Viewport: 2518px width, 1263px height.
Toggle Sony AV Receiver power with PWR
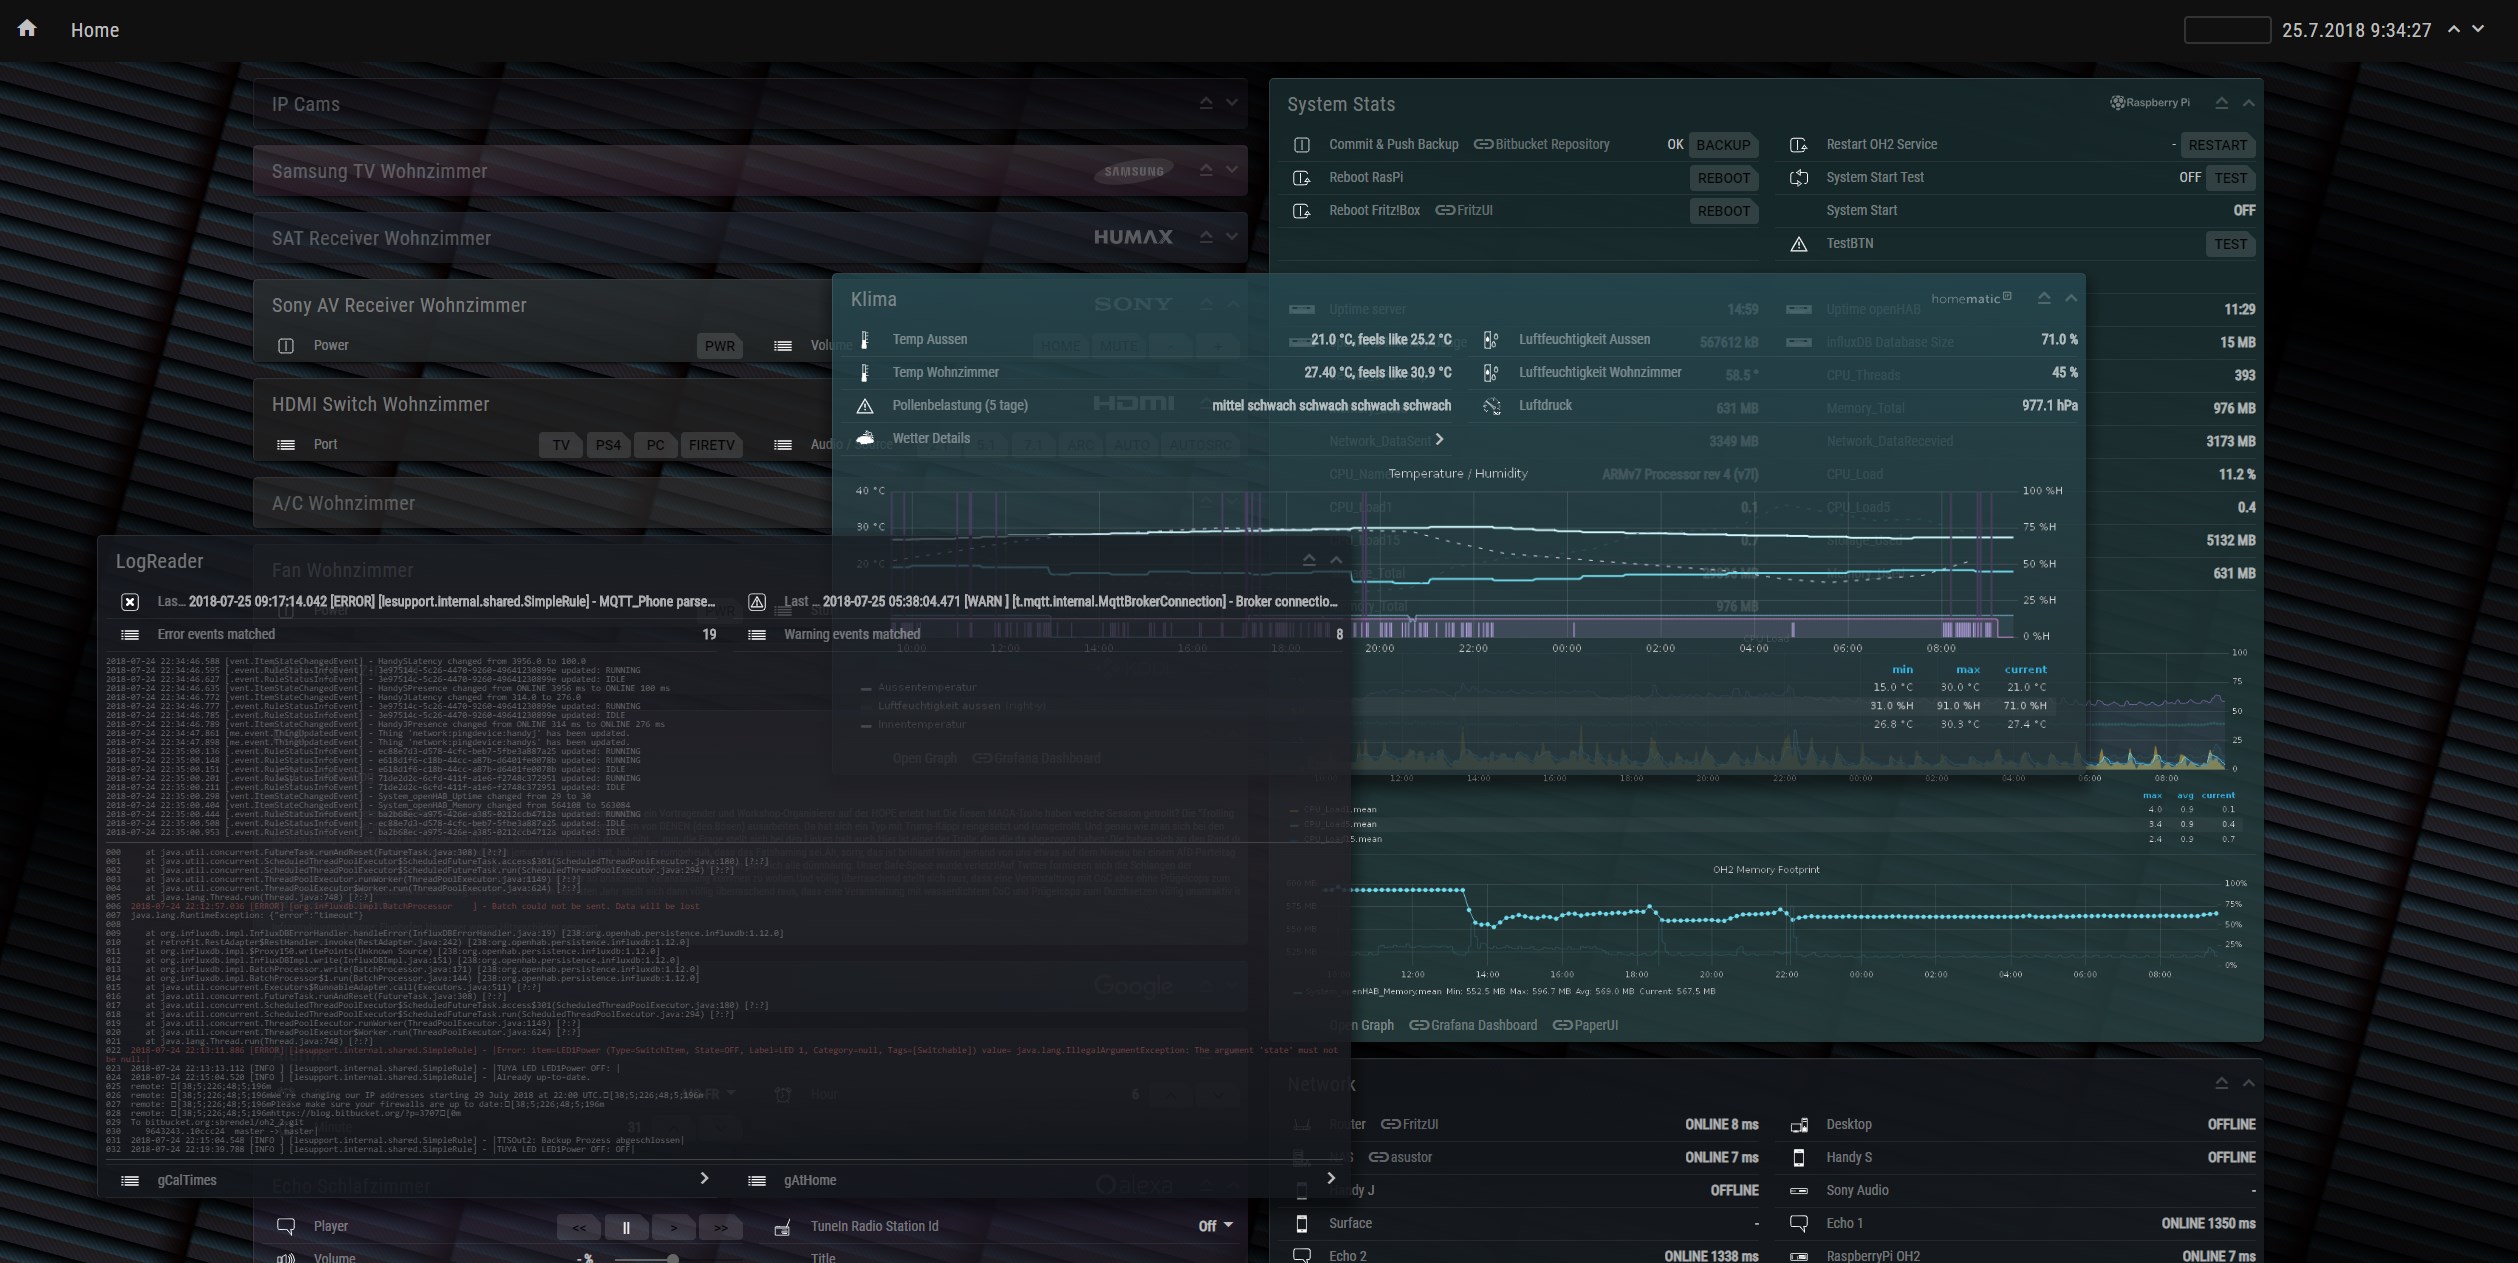pyautogui.click(x=719, y=346)
